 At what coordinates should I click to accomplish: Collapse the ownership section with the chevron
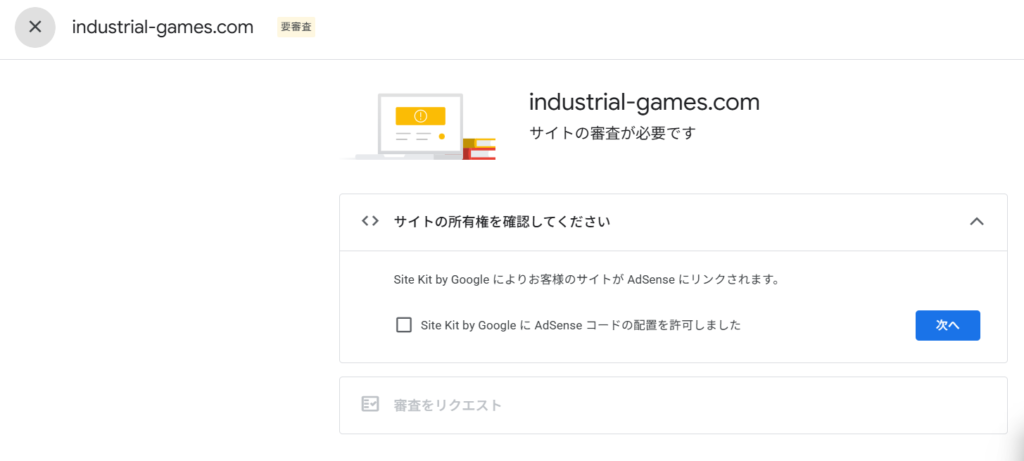(977, 222)
